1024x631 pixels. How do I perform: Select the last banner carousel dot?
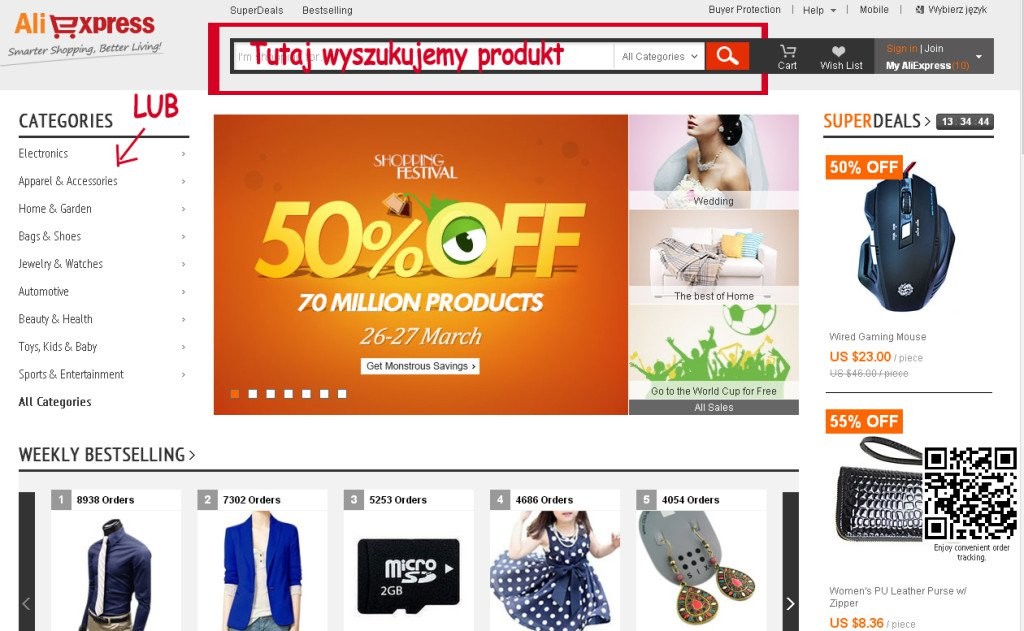pos(342,394)
